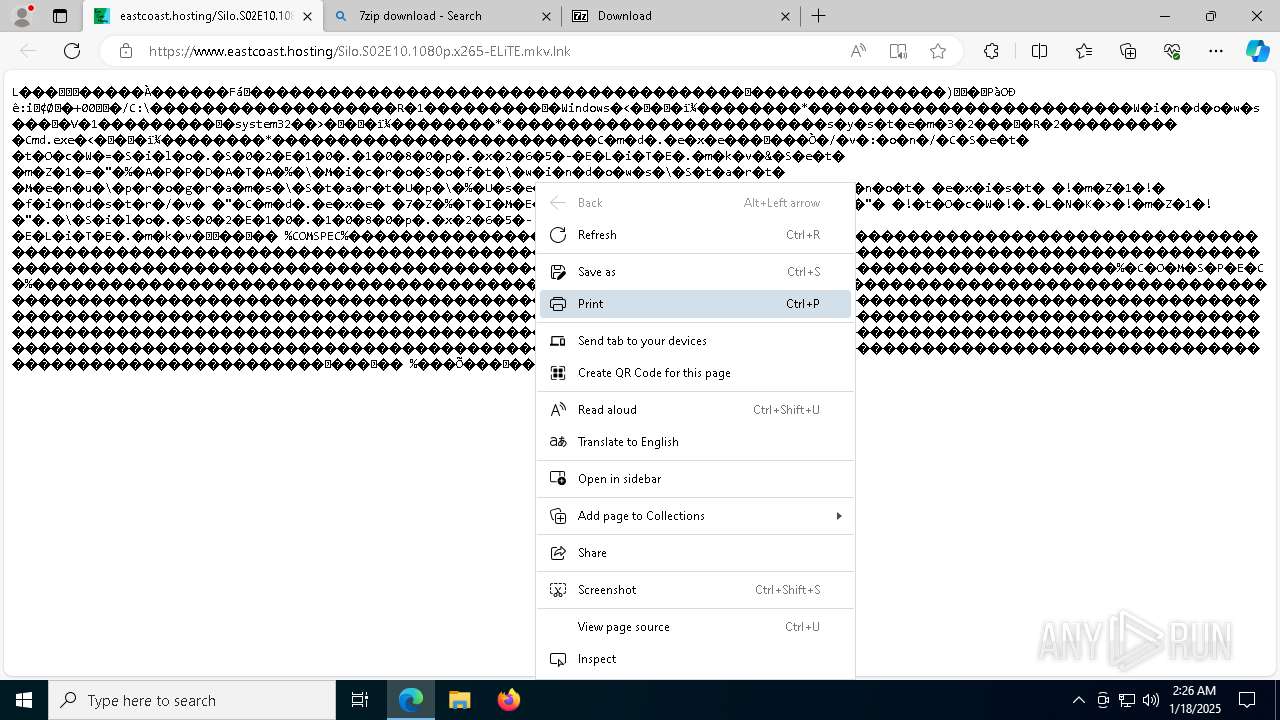Choose Save as in the context menu

tap(695, 272)
